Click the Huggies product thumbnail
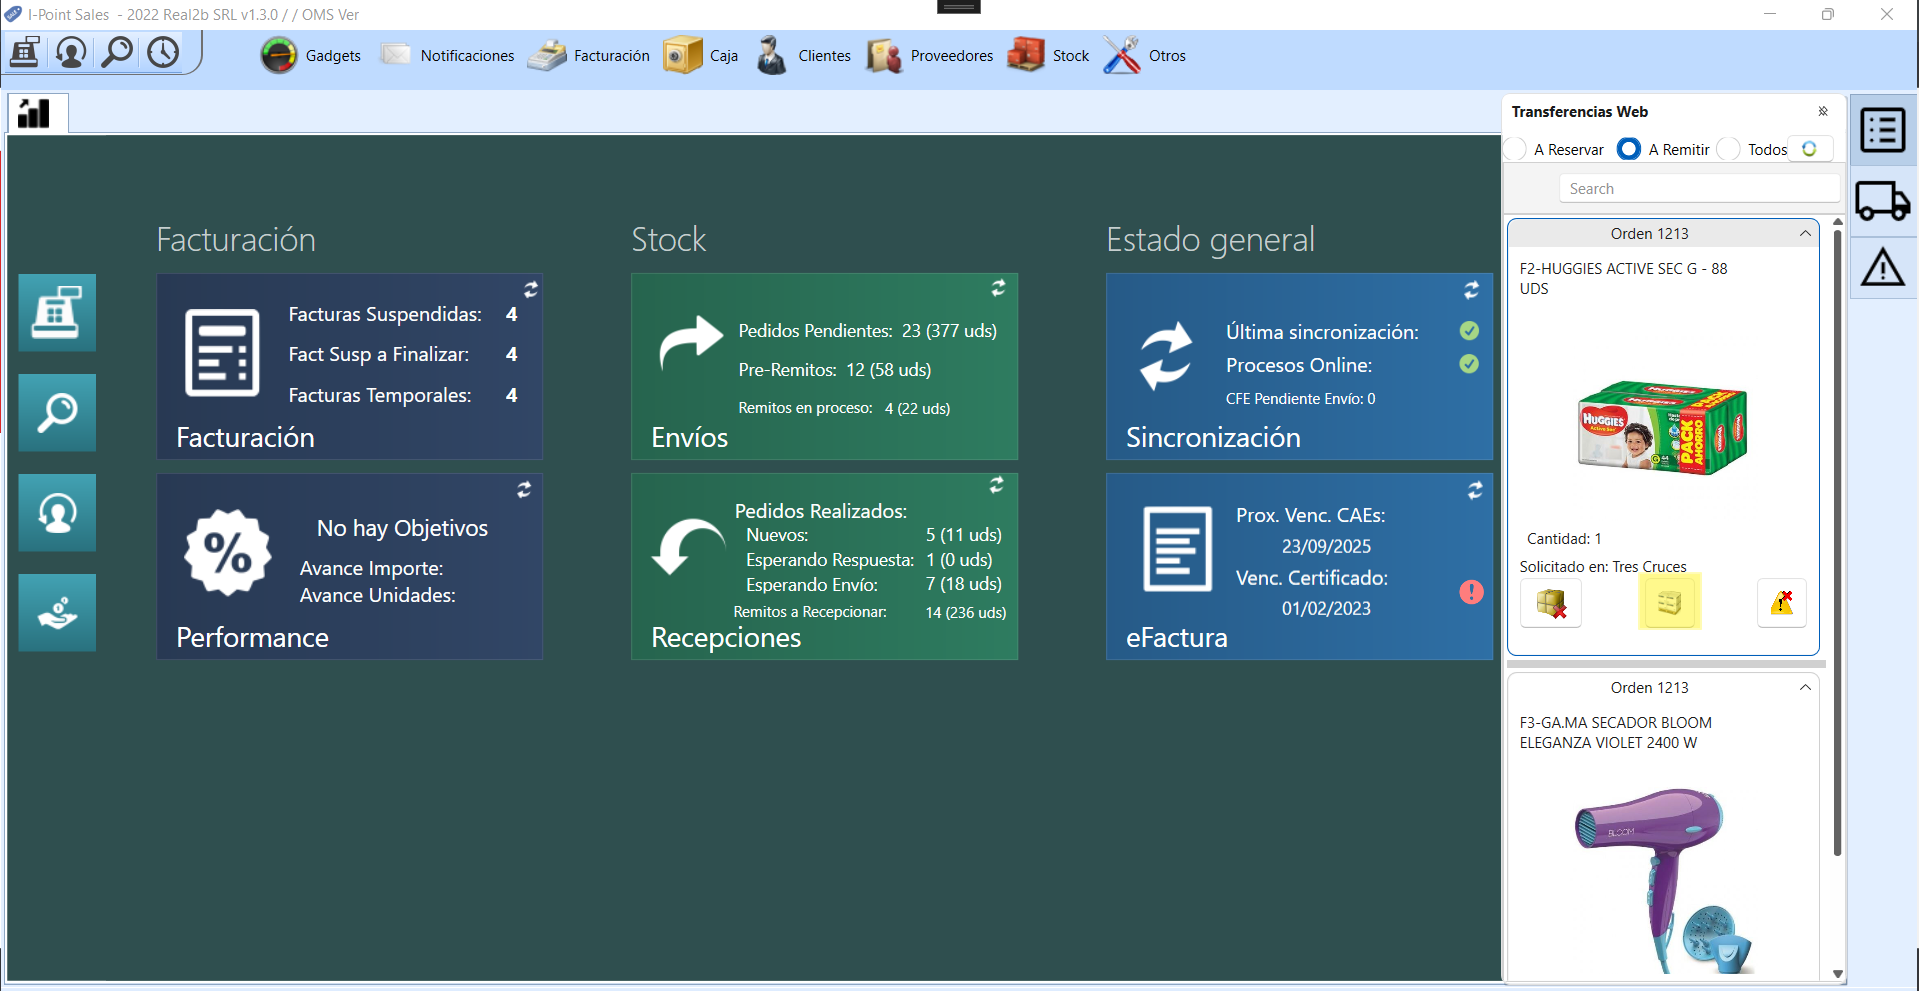This screenshot has width=1919, height=991. click(1662, 428)
